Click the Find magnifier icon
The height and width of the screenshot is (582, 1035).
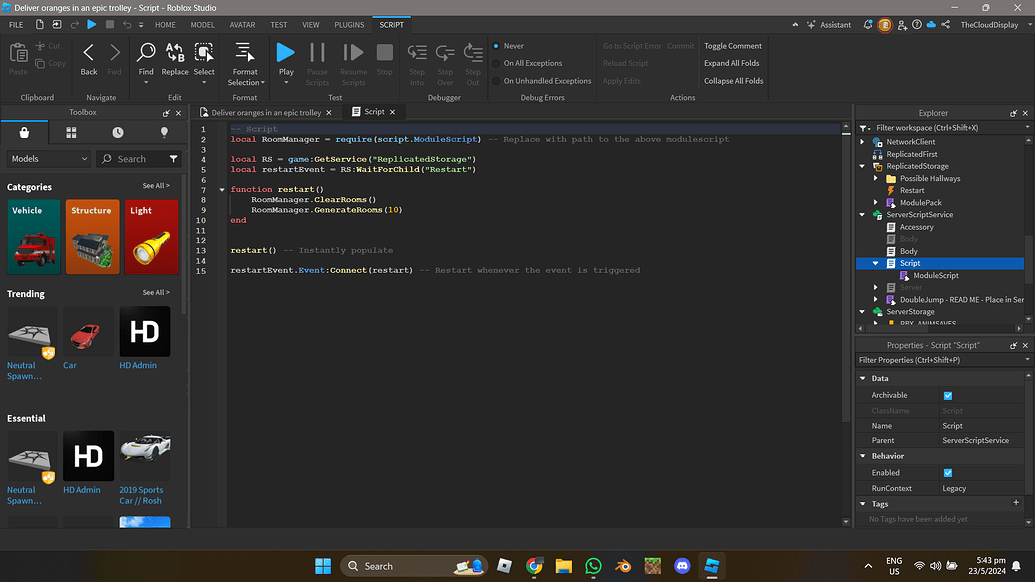146,52
